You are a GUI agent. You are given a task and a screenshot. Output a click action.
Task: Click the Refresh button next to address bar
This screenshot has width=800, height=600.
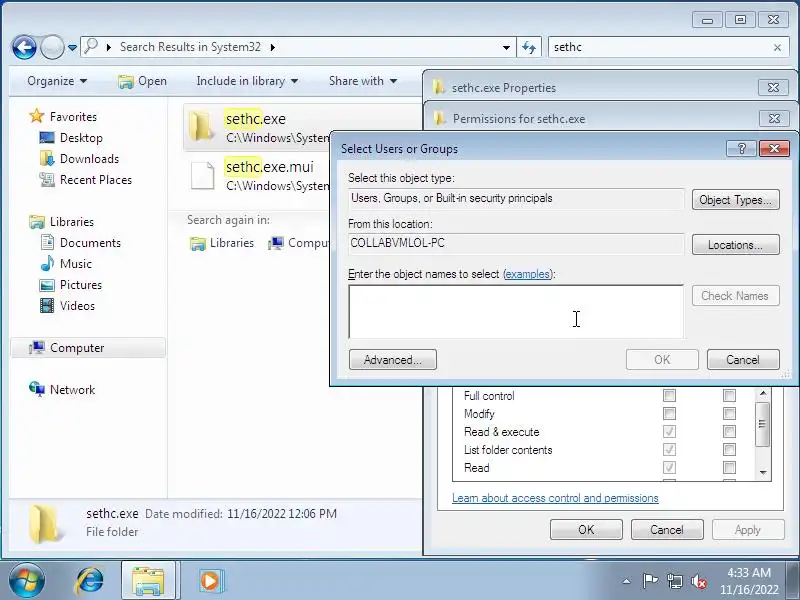pyautogui.click(x=529, y=47)
